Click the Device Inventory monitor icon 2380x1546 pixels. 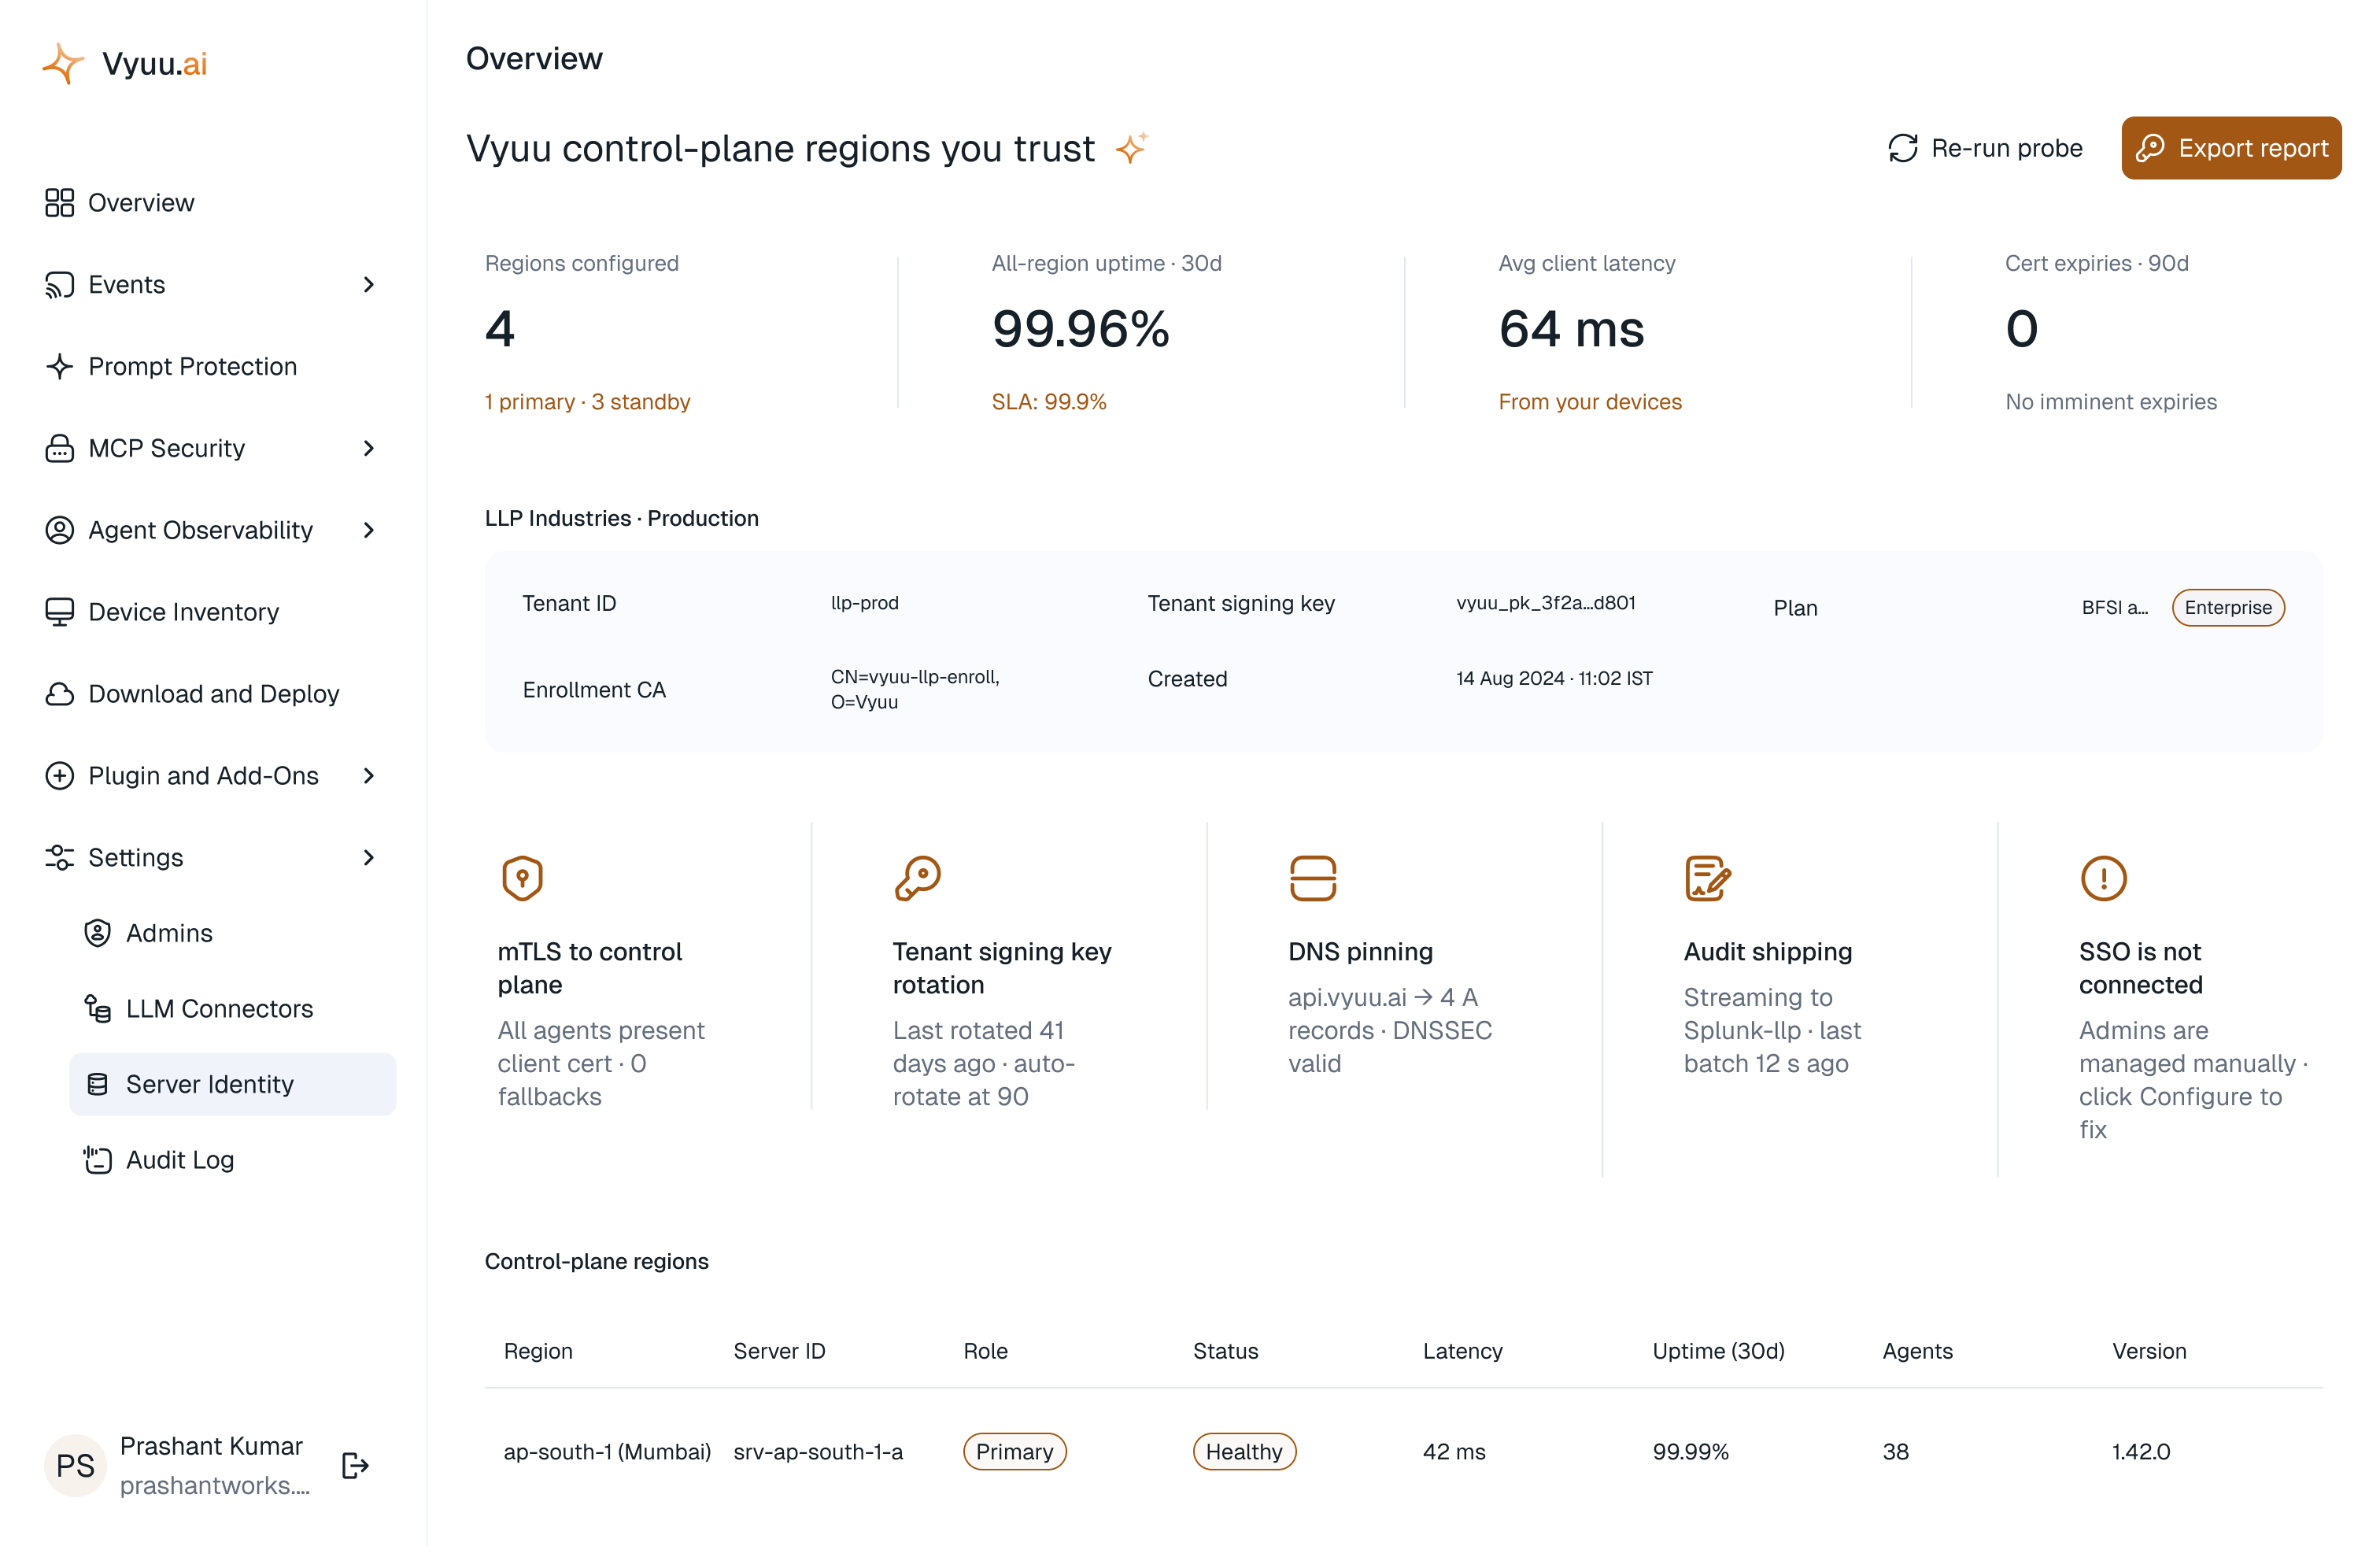pyautogui.click(x=59, y=612)
